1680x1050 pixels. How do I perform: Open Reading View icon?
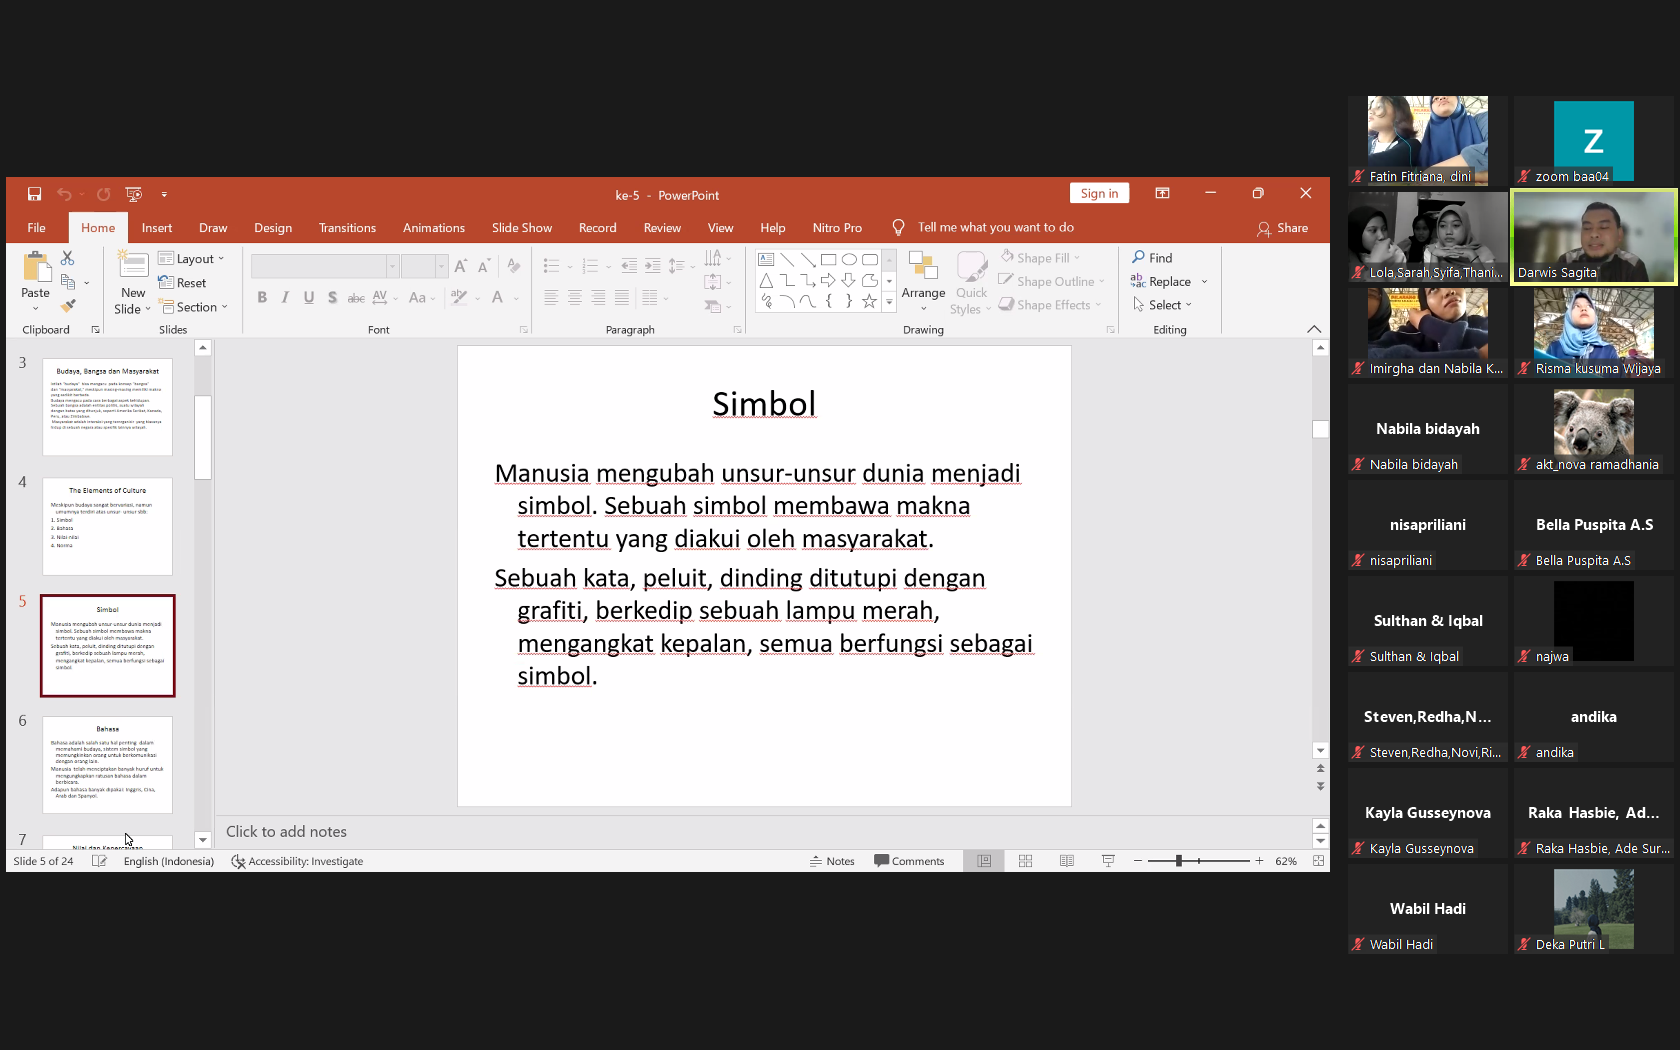click(1067, 861)
